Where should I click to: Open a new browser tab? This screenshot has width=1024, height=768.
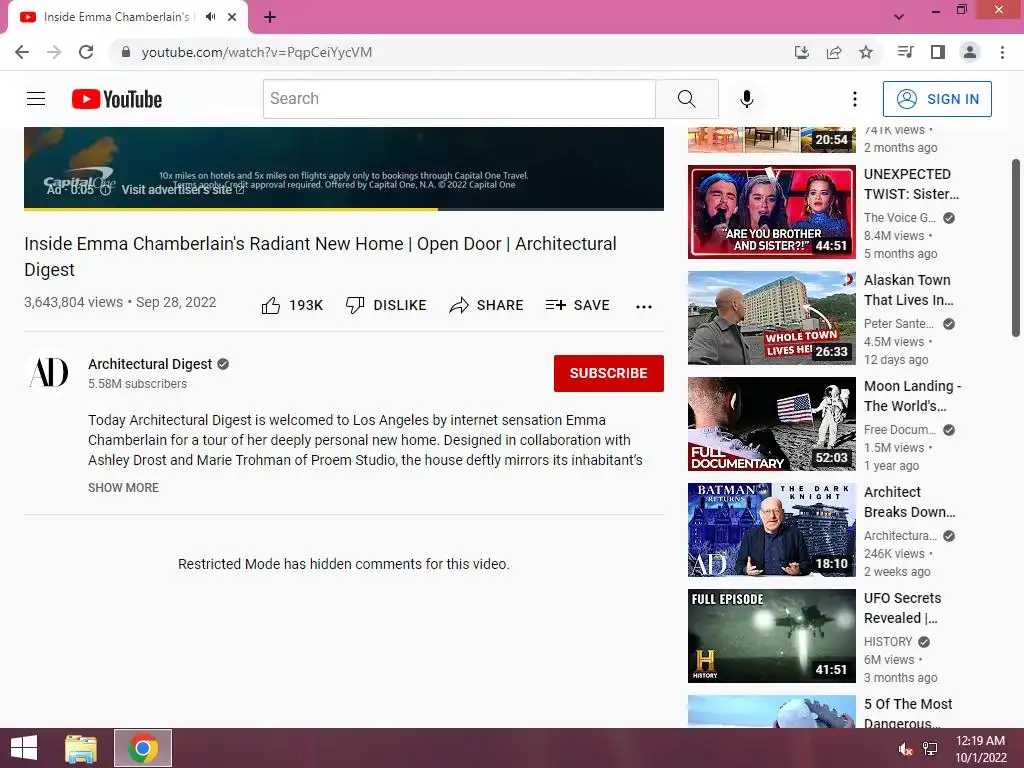[x=270, y=17]
